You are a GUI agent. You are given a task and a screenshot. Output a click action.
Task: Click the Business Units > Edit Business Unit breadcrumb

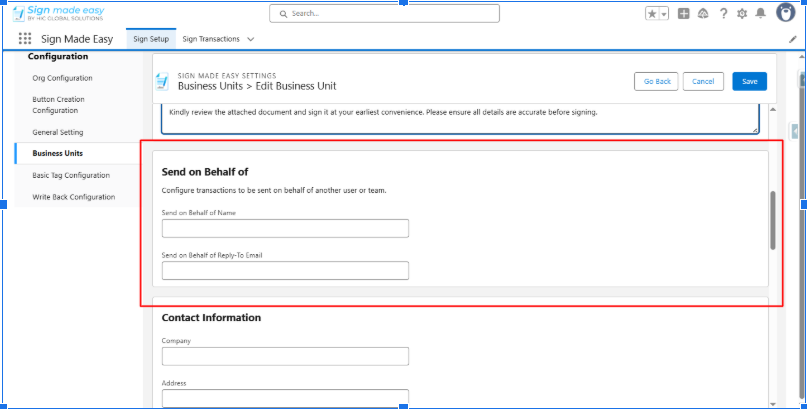coord(257,86)
